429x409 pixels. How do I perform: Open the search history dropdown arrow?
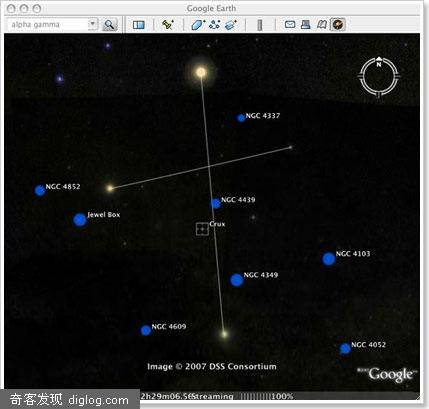(x=93, y=24)
